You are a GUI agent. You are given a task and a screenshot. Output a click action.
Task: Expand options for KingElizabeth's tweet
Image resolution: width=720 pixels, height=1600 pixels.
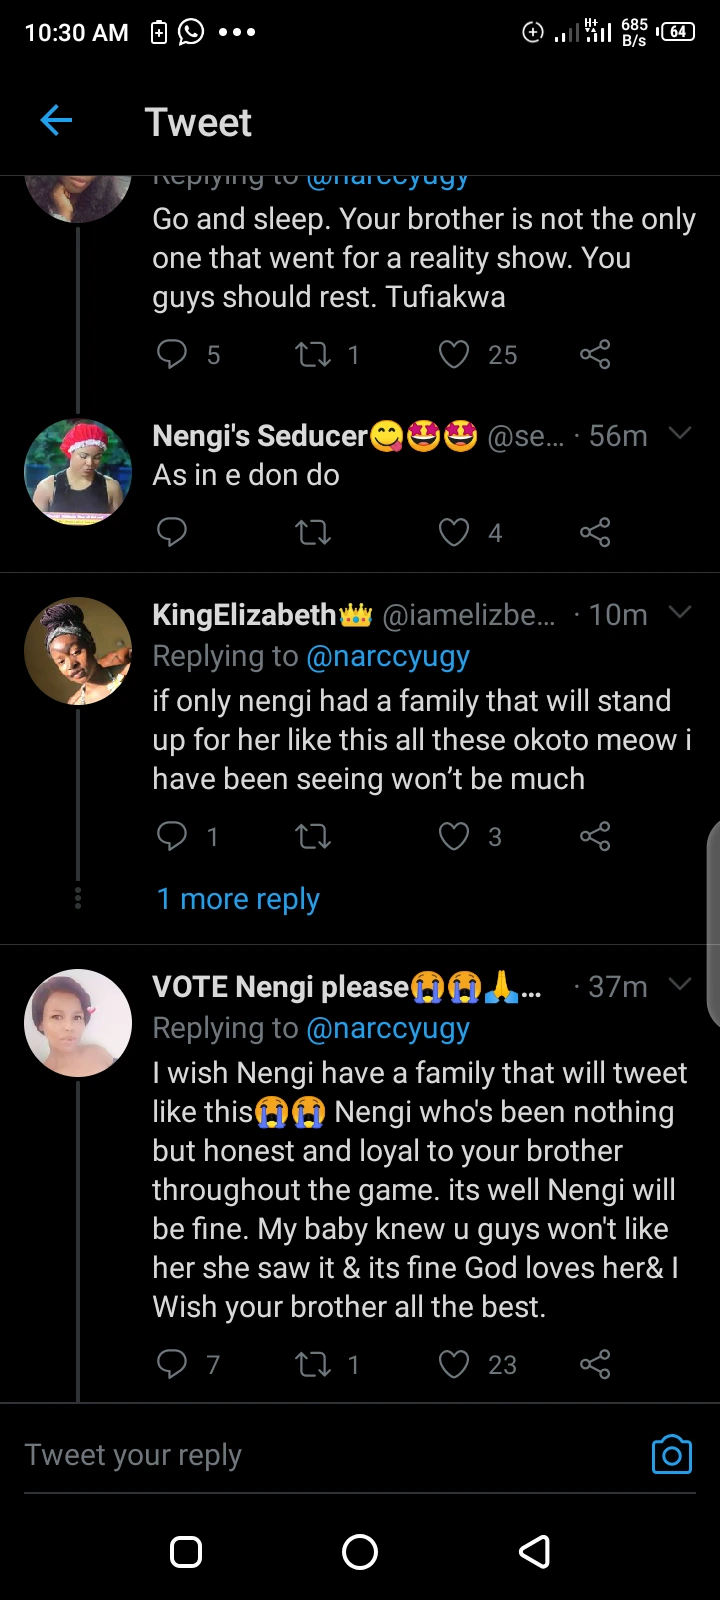coord(680,613)
